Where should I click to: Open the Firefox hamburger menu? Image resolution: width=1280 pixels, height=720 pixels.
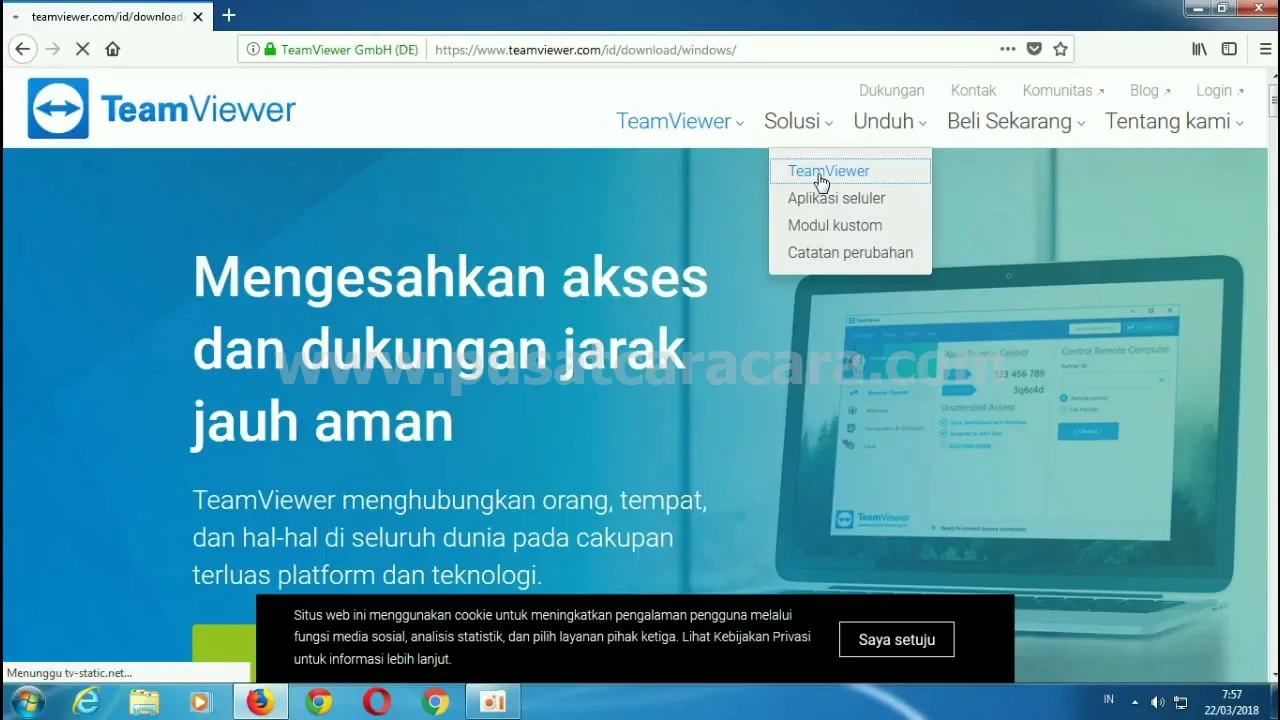[1265, 49]
